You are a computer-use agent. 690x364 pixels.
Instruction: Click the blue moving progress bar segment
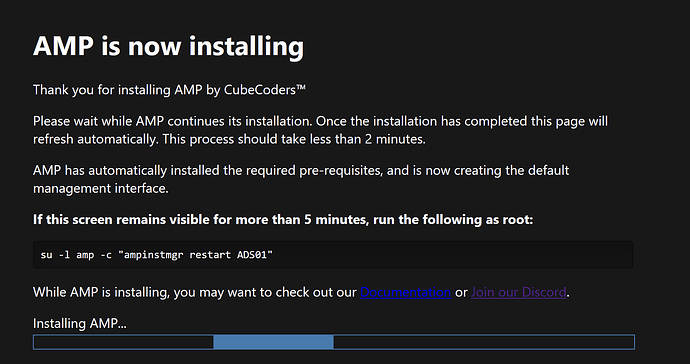coord(273,342)
